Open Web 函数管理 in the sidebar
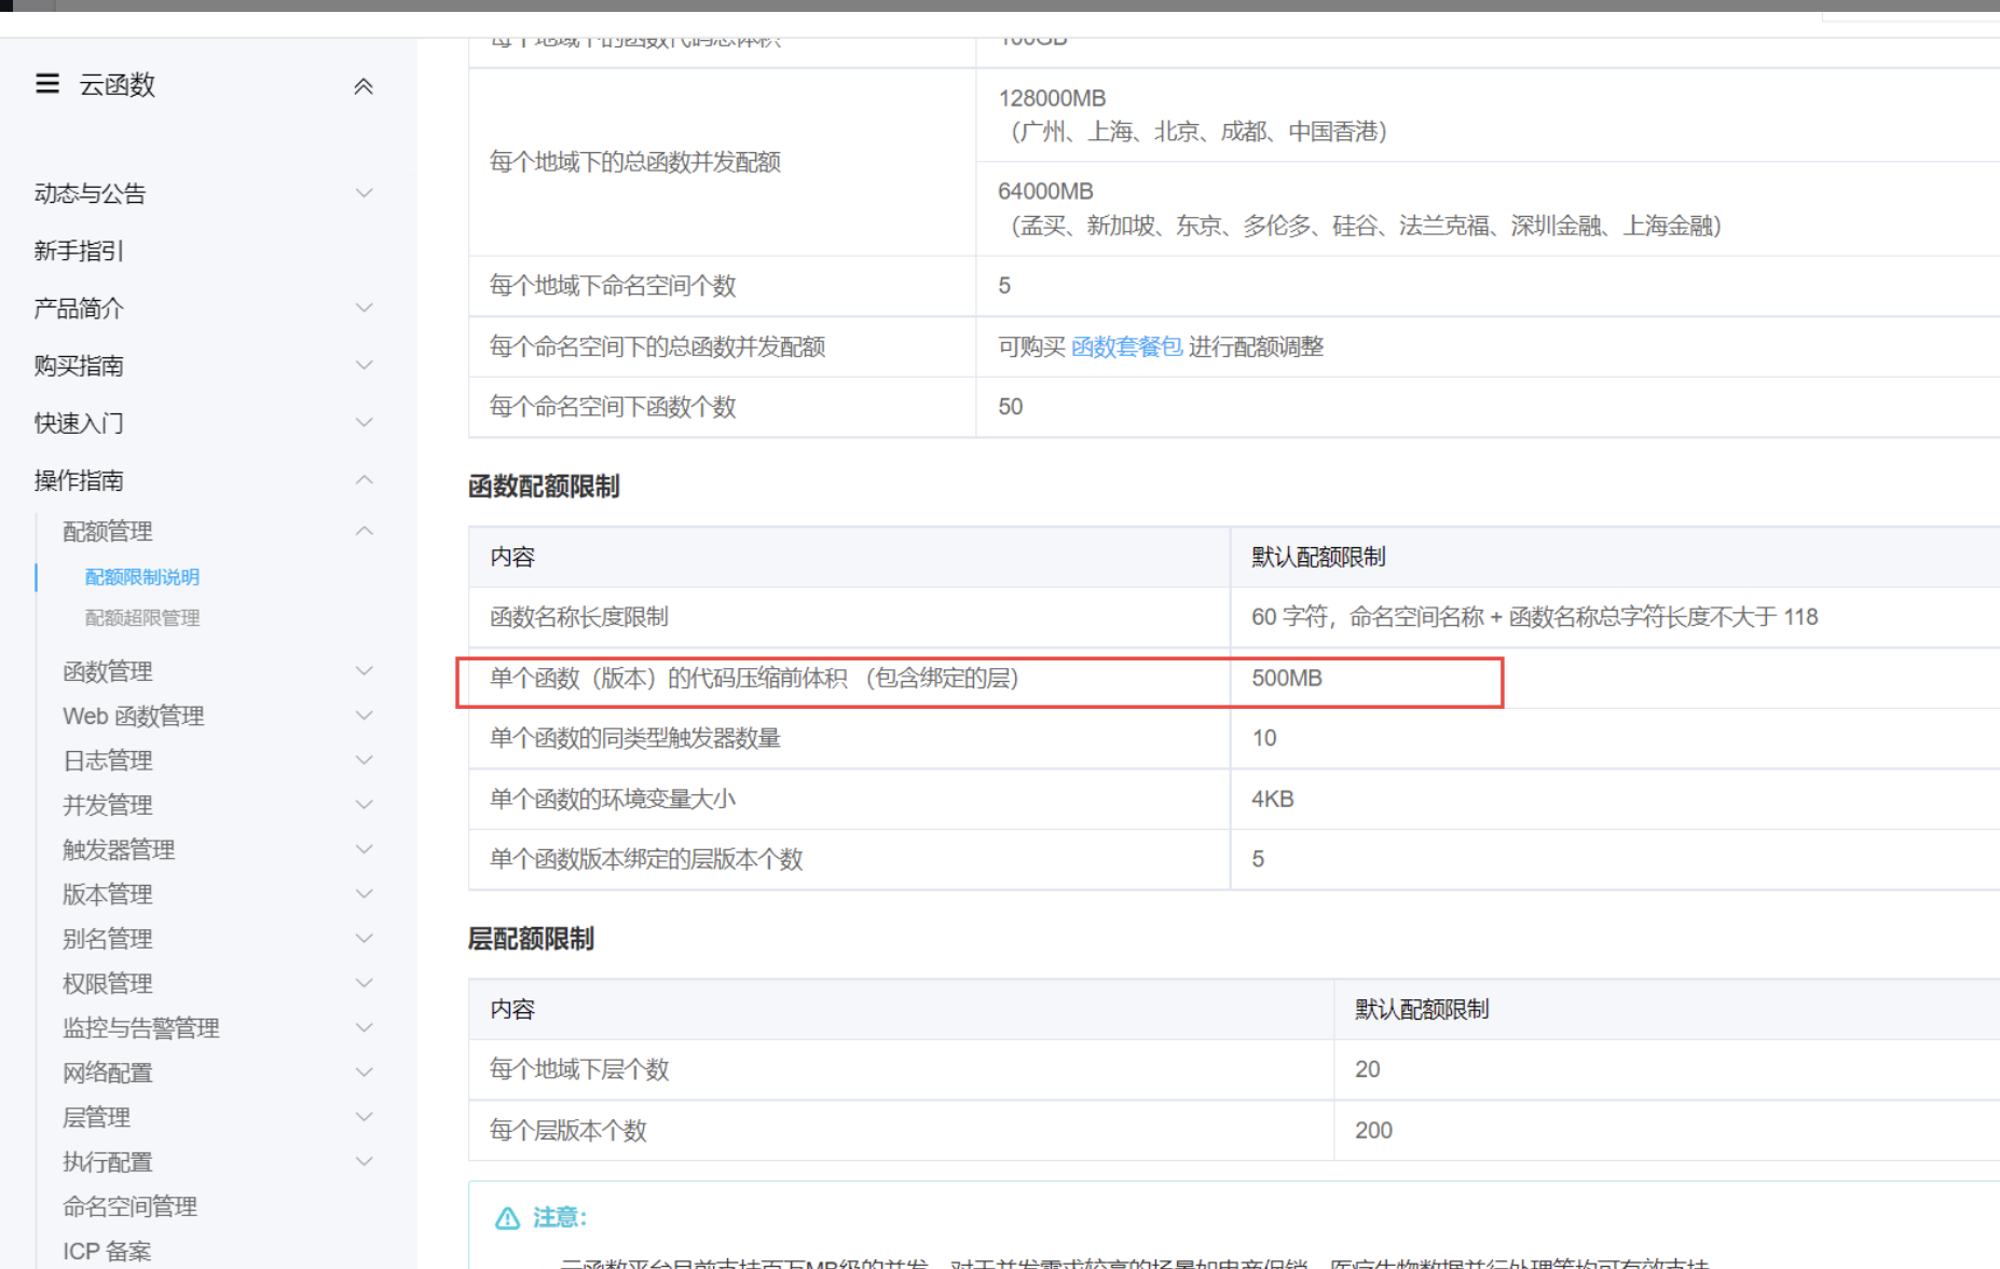 133,716
